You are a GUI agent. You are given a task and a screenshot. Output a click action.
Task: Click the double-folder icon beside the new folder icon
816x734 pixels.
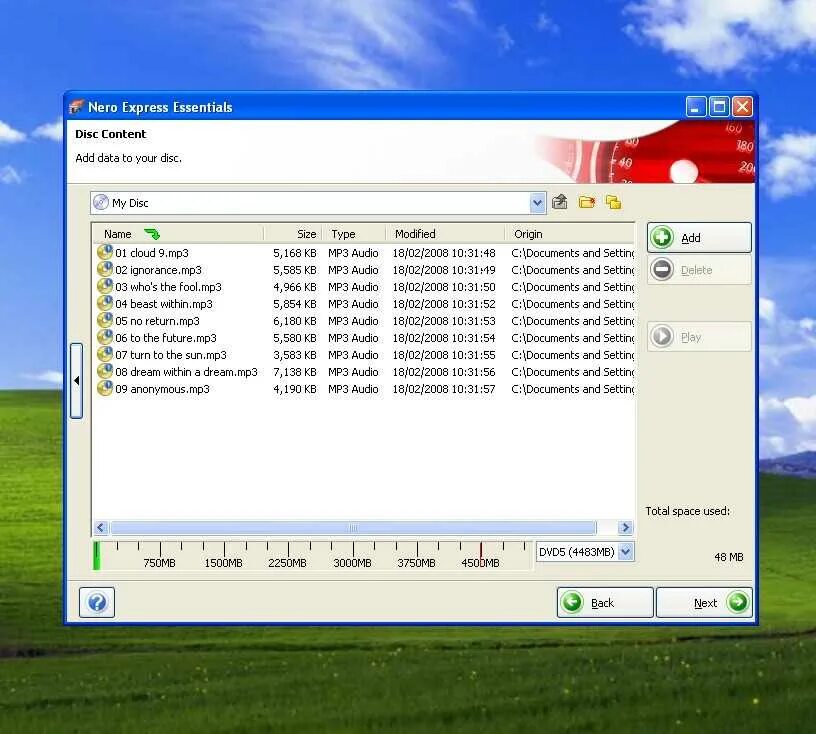click(614, 202)
